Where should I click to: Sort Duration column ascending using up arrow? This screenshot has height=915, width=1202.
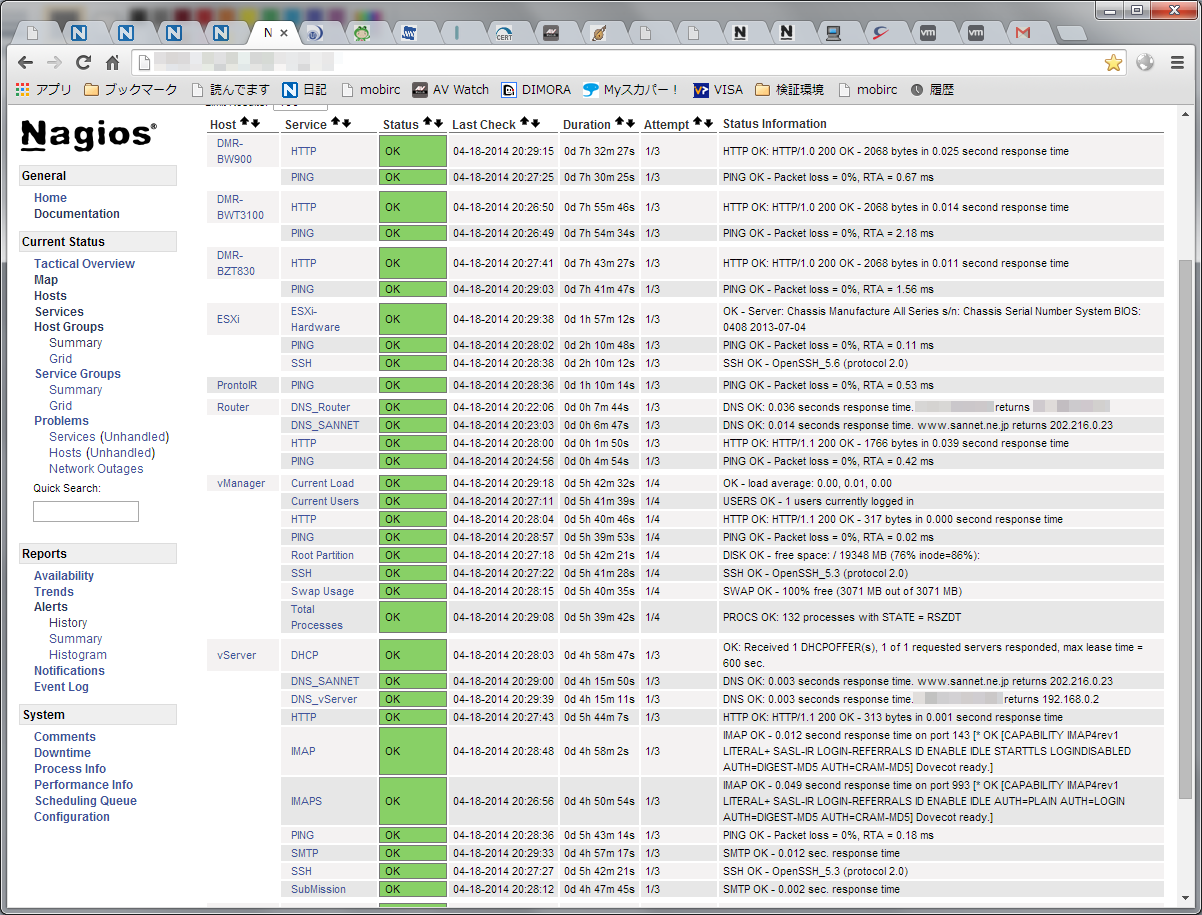click(x=619, y=123)
